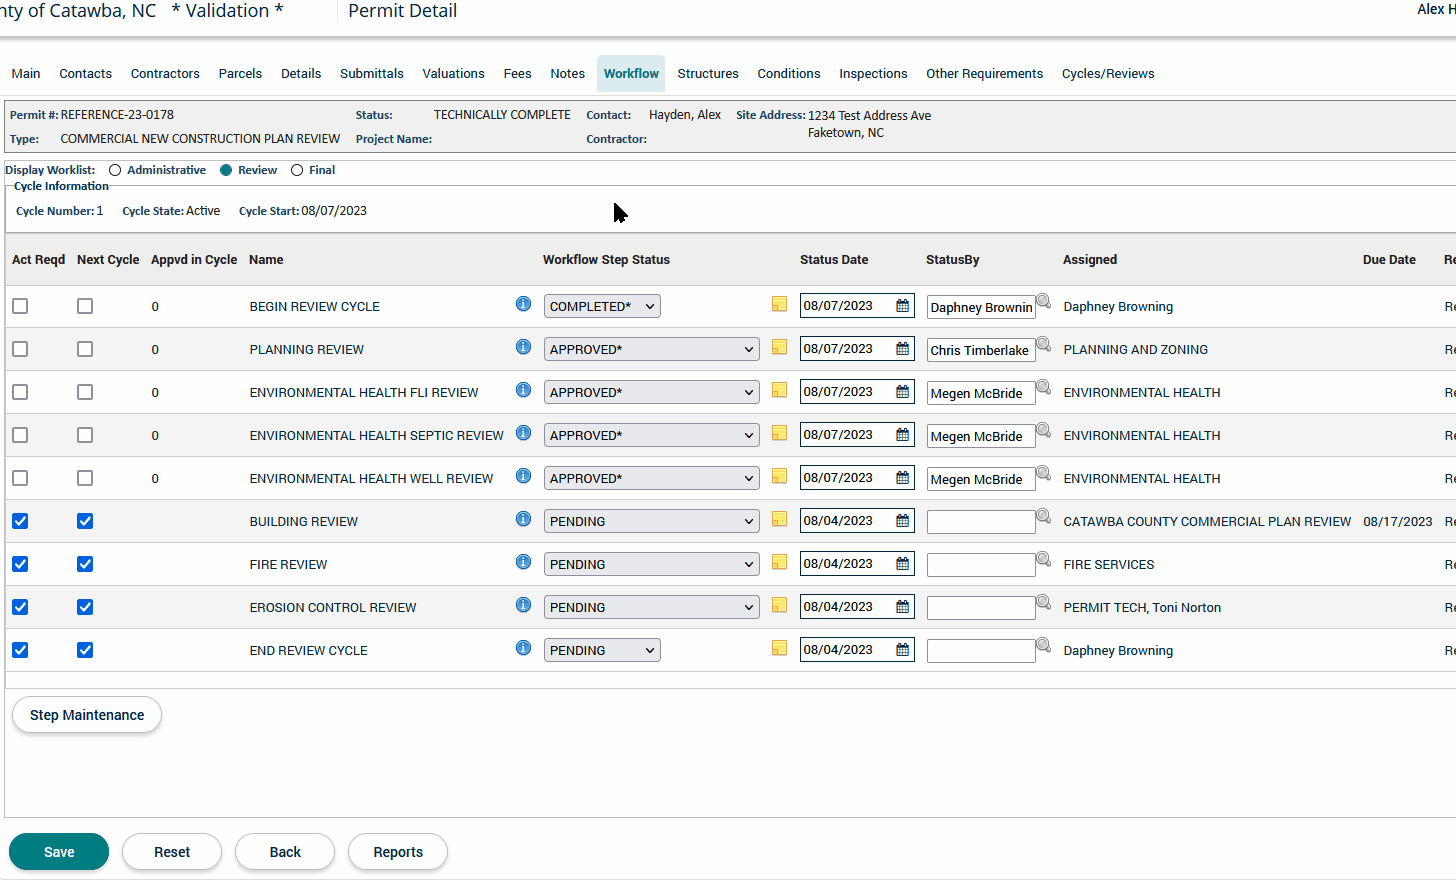Click StatusBy search icon for END REVIEW CYCLE

click(1043, 645)
